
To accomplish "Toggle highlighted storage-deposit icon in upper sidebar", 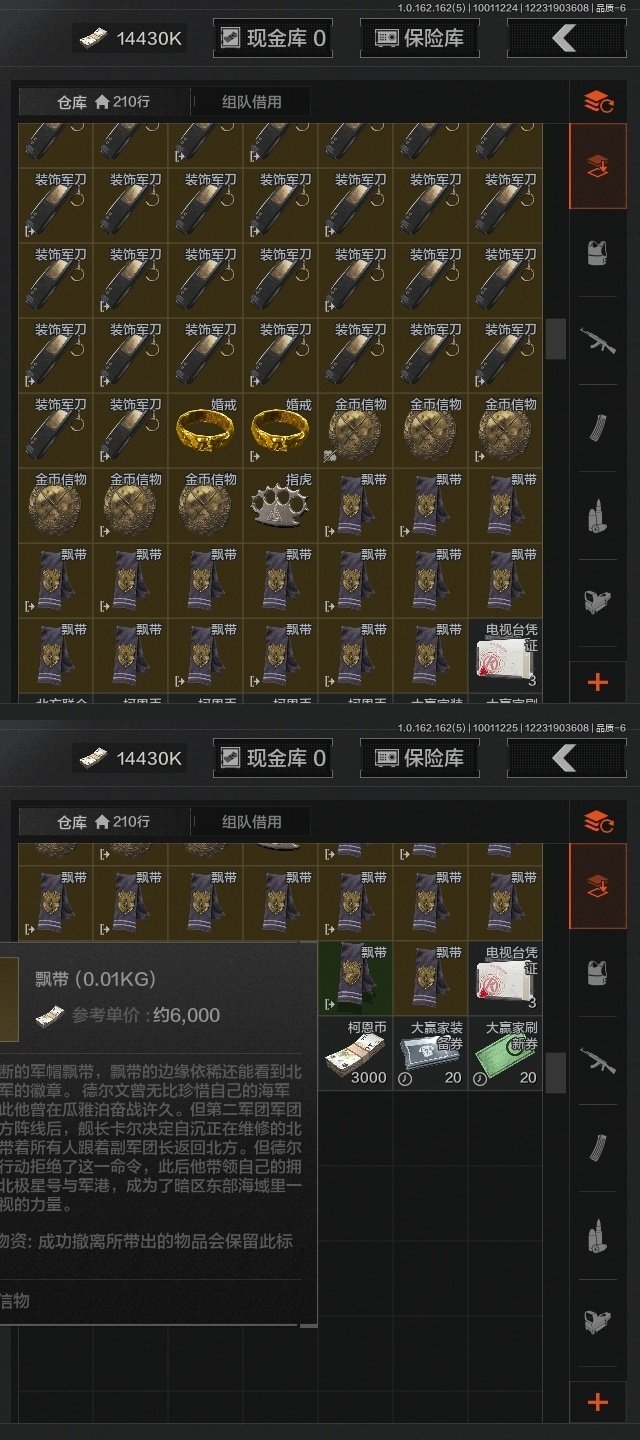I will 598,166.
